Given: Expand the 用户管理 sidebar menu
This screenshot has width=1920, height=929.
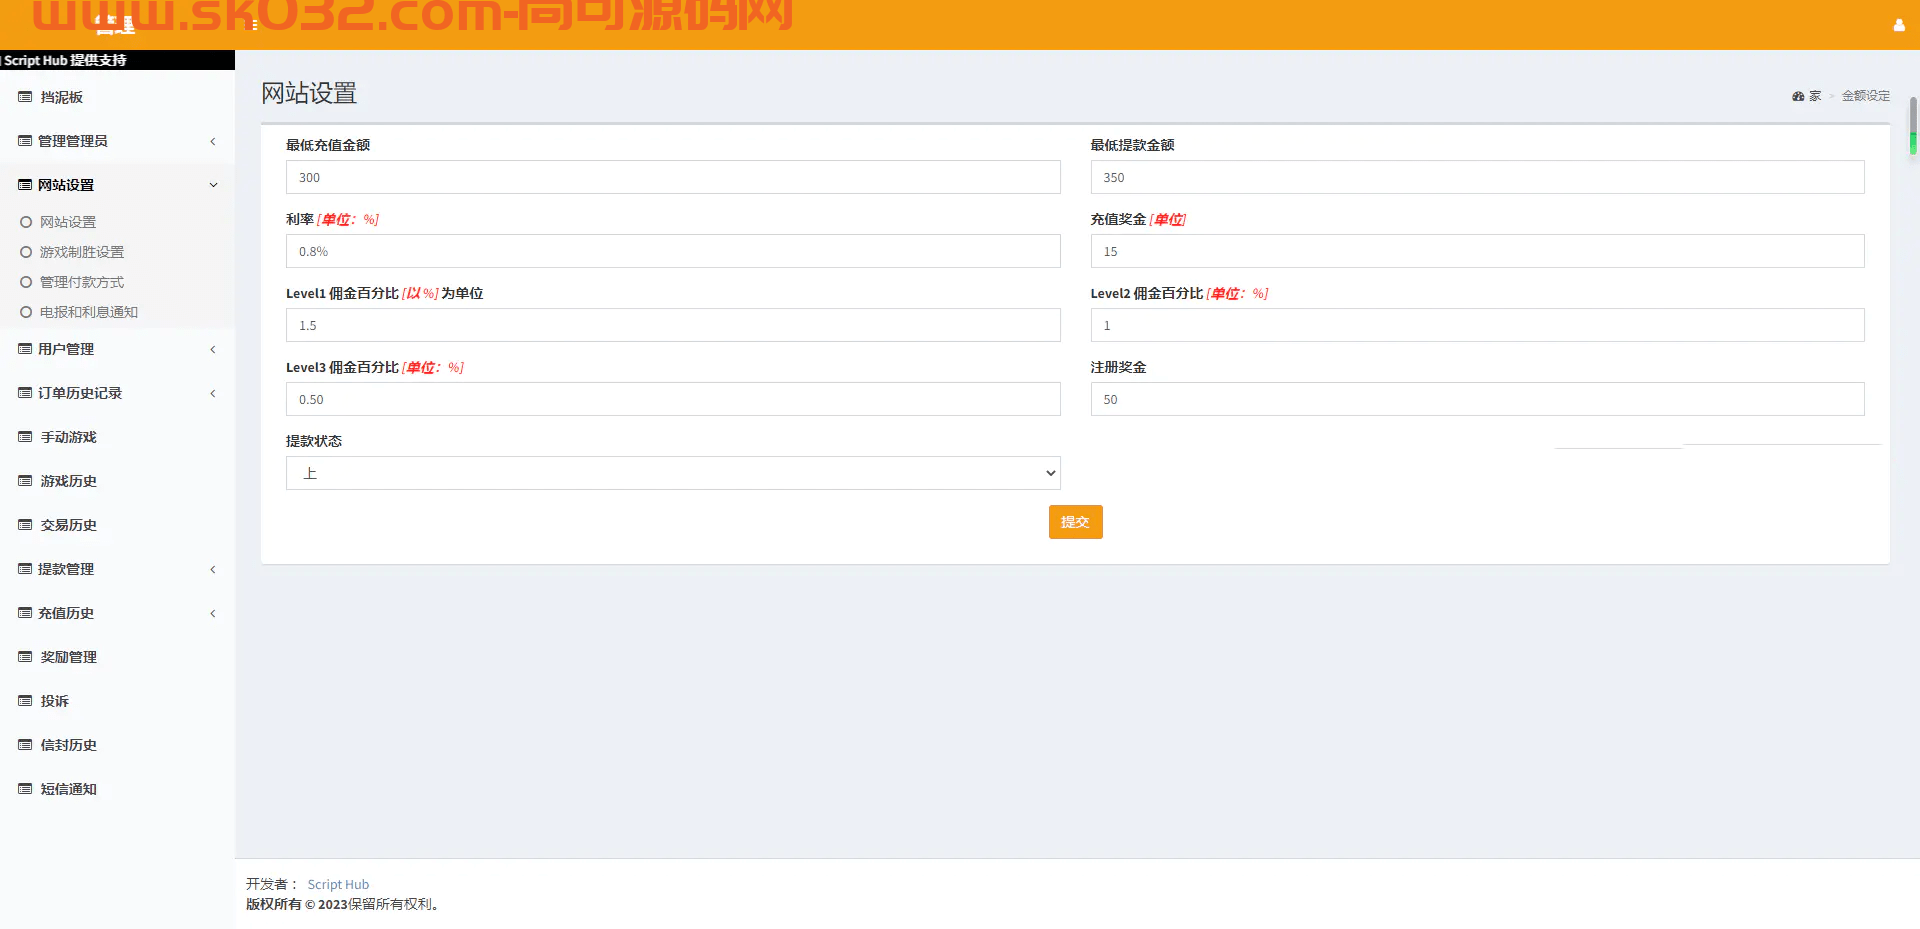Looking at the screenshot, I should click(117, 349).
